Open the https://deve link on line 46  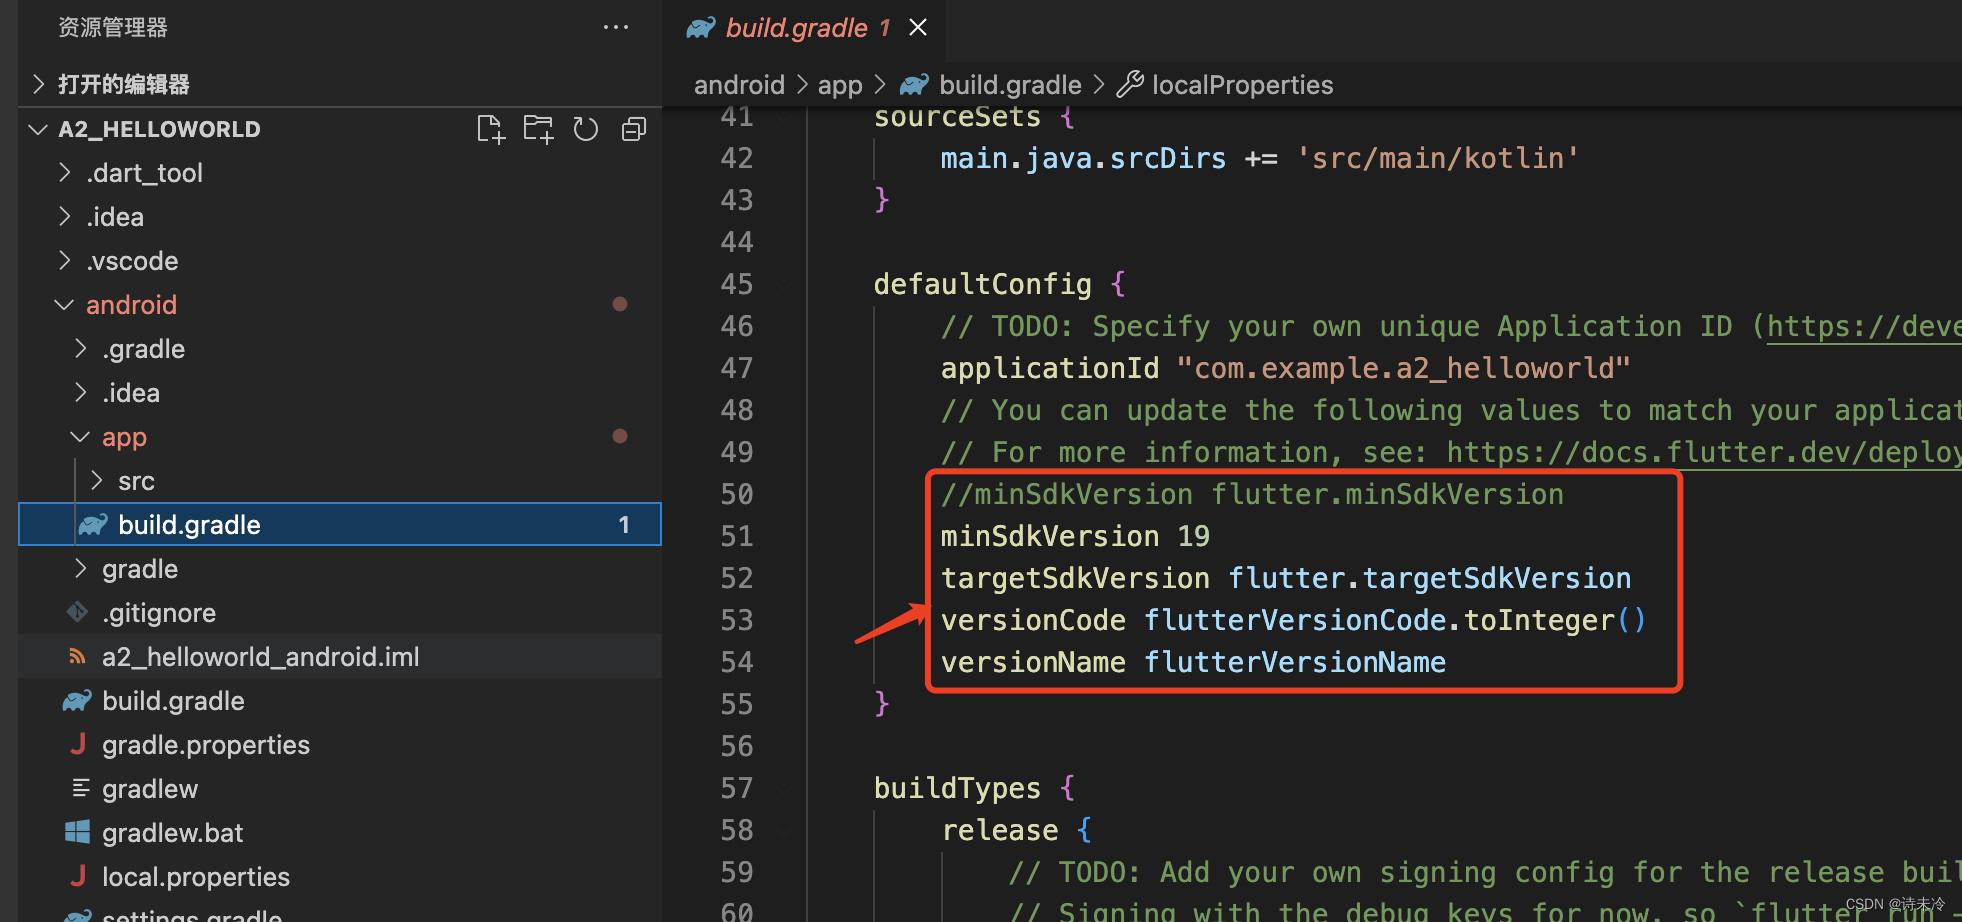1864,327
